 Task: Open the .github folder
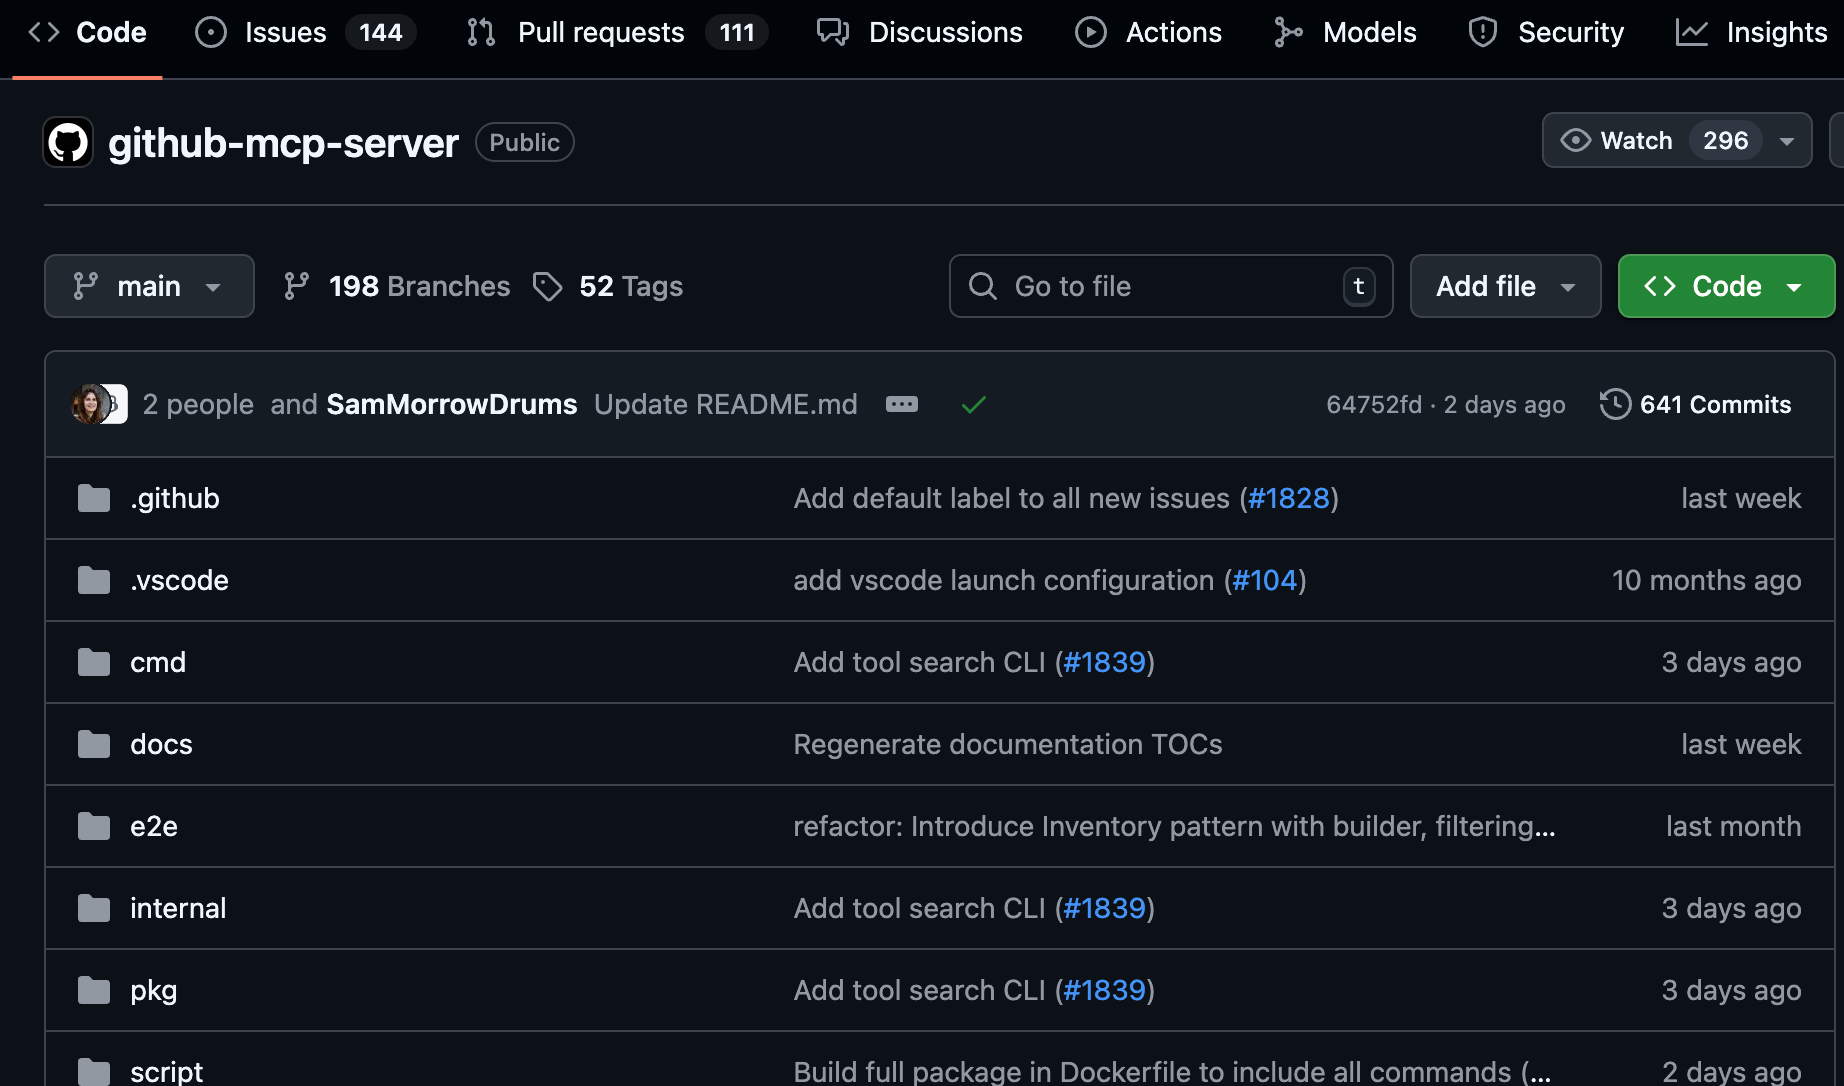pos(175,498)
